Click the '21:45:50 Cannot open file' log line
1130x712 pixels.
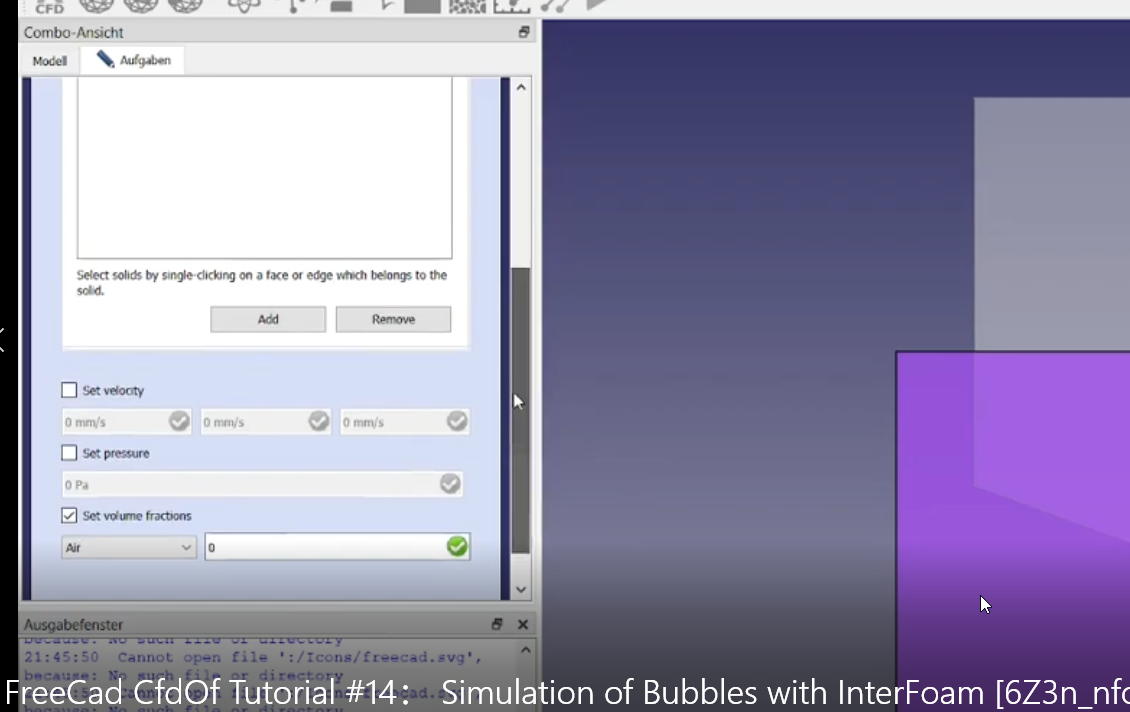253,657
